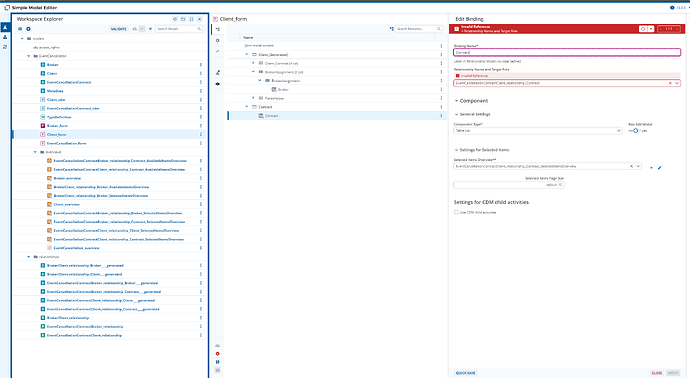
Task: Open the three-dot menu for the selected Contract binding row
Action: [x=441, y=116]
